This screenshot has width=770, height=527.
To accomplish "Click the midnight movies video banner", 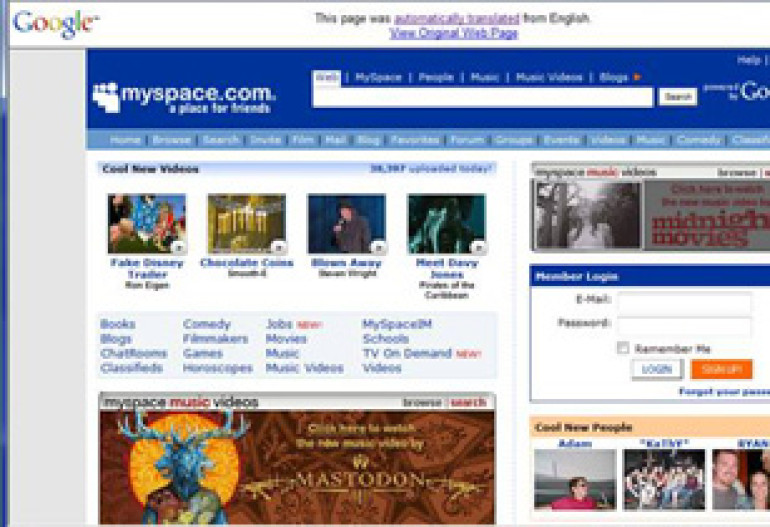I will pyautogui.click(x=651, y=215).
